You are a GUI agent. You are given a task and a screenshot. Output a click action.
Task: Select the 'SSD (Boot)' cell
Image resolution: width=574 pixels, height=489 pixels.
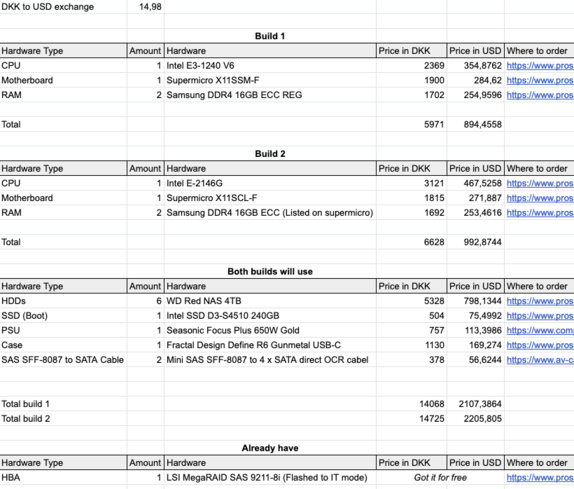point(63,316)
